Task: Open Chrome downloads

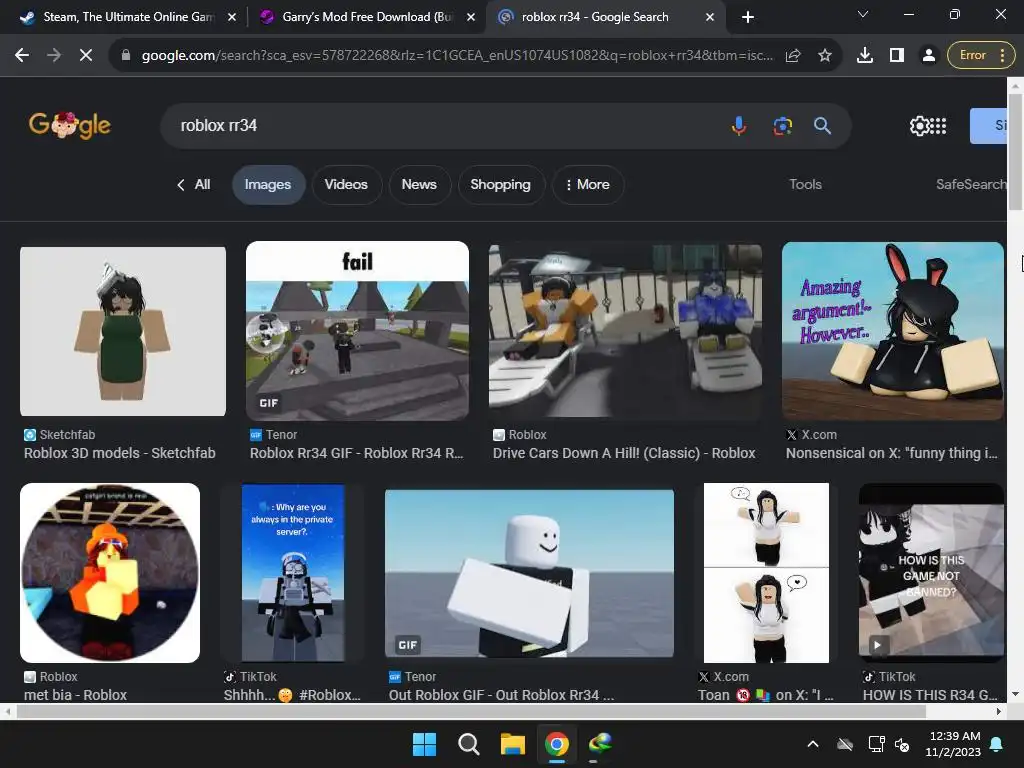Action: (x=865, y=56)
